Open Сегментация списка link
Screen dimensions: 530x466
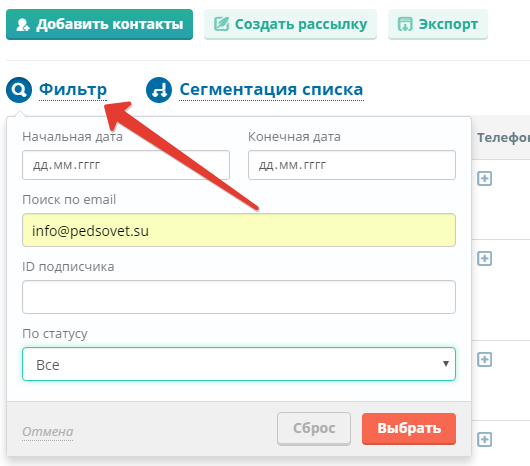pos(271,89)
